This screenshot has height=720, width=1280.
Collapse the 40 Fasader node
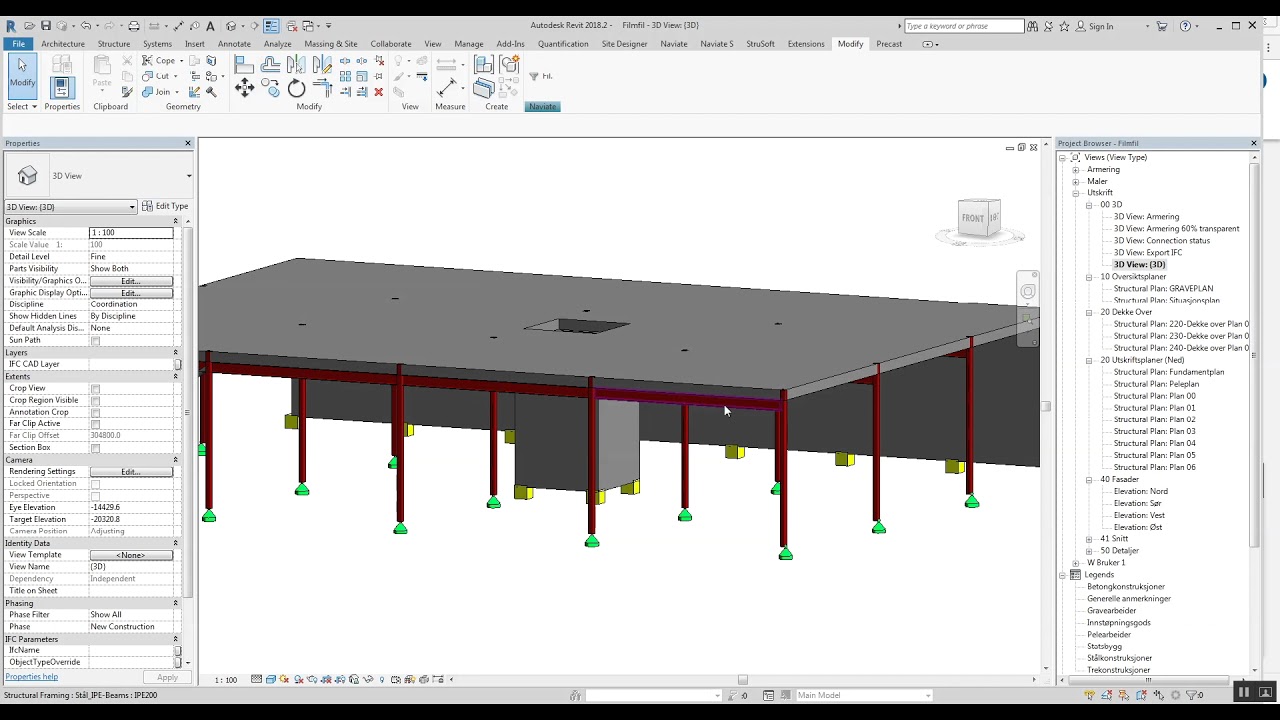pyautogui.click(x=1089, y=480)
